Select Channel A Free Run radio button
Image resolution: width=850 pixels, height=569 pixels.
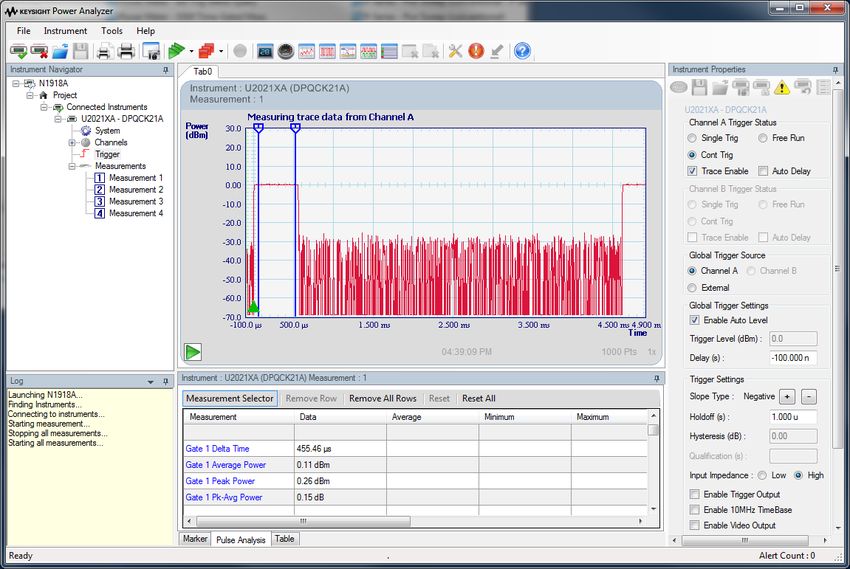(x=763, y=138)
